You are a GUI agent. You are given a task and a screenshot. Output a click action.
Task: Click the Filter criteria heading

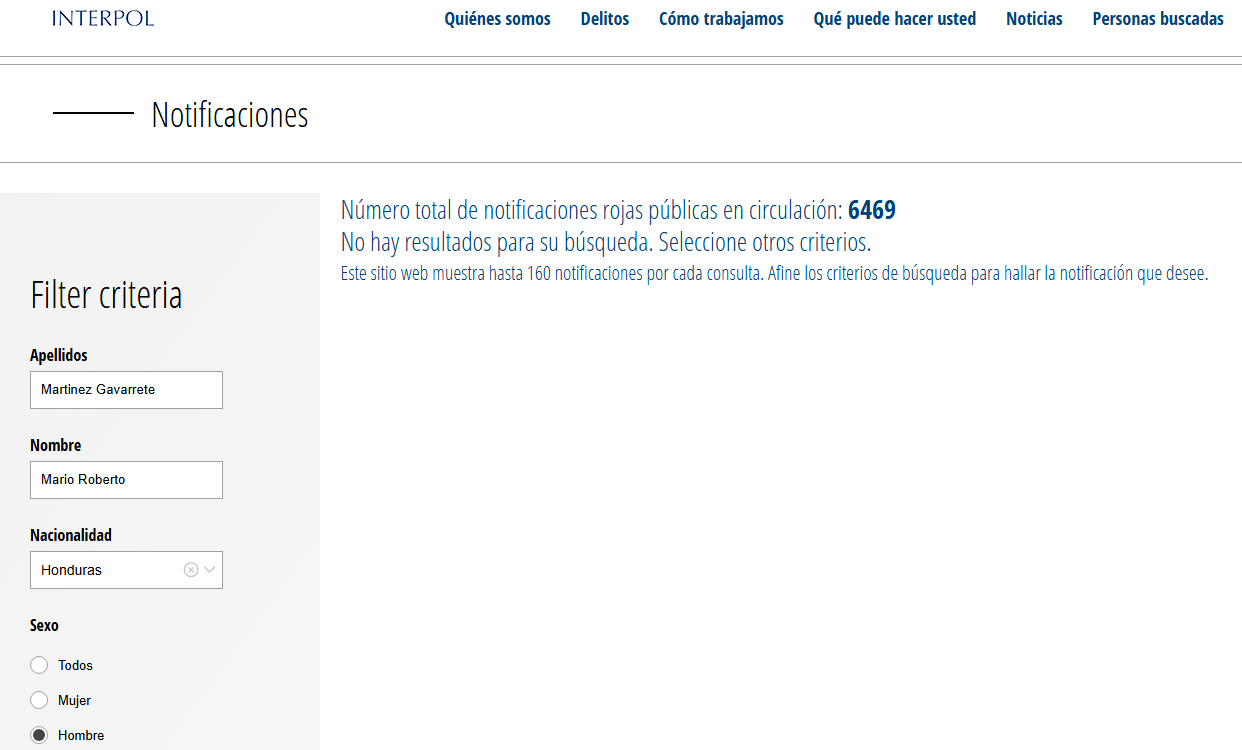pyautogui.click(x=106, y=296)
